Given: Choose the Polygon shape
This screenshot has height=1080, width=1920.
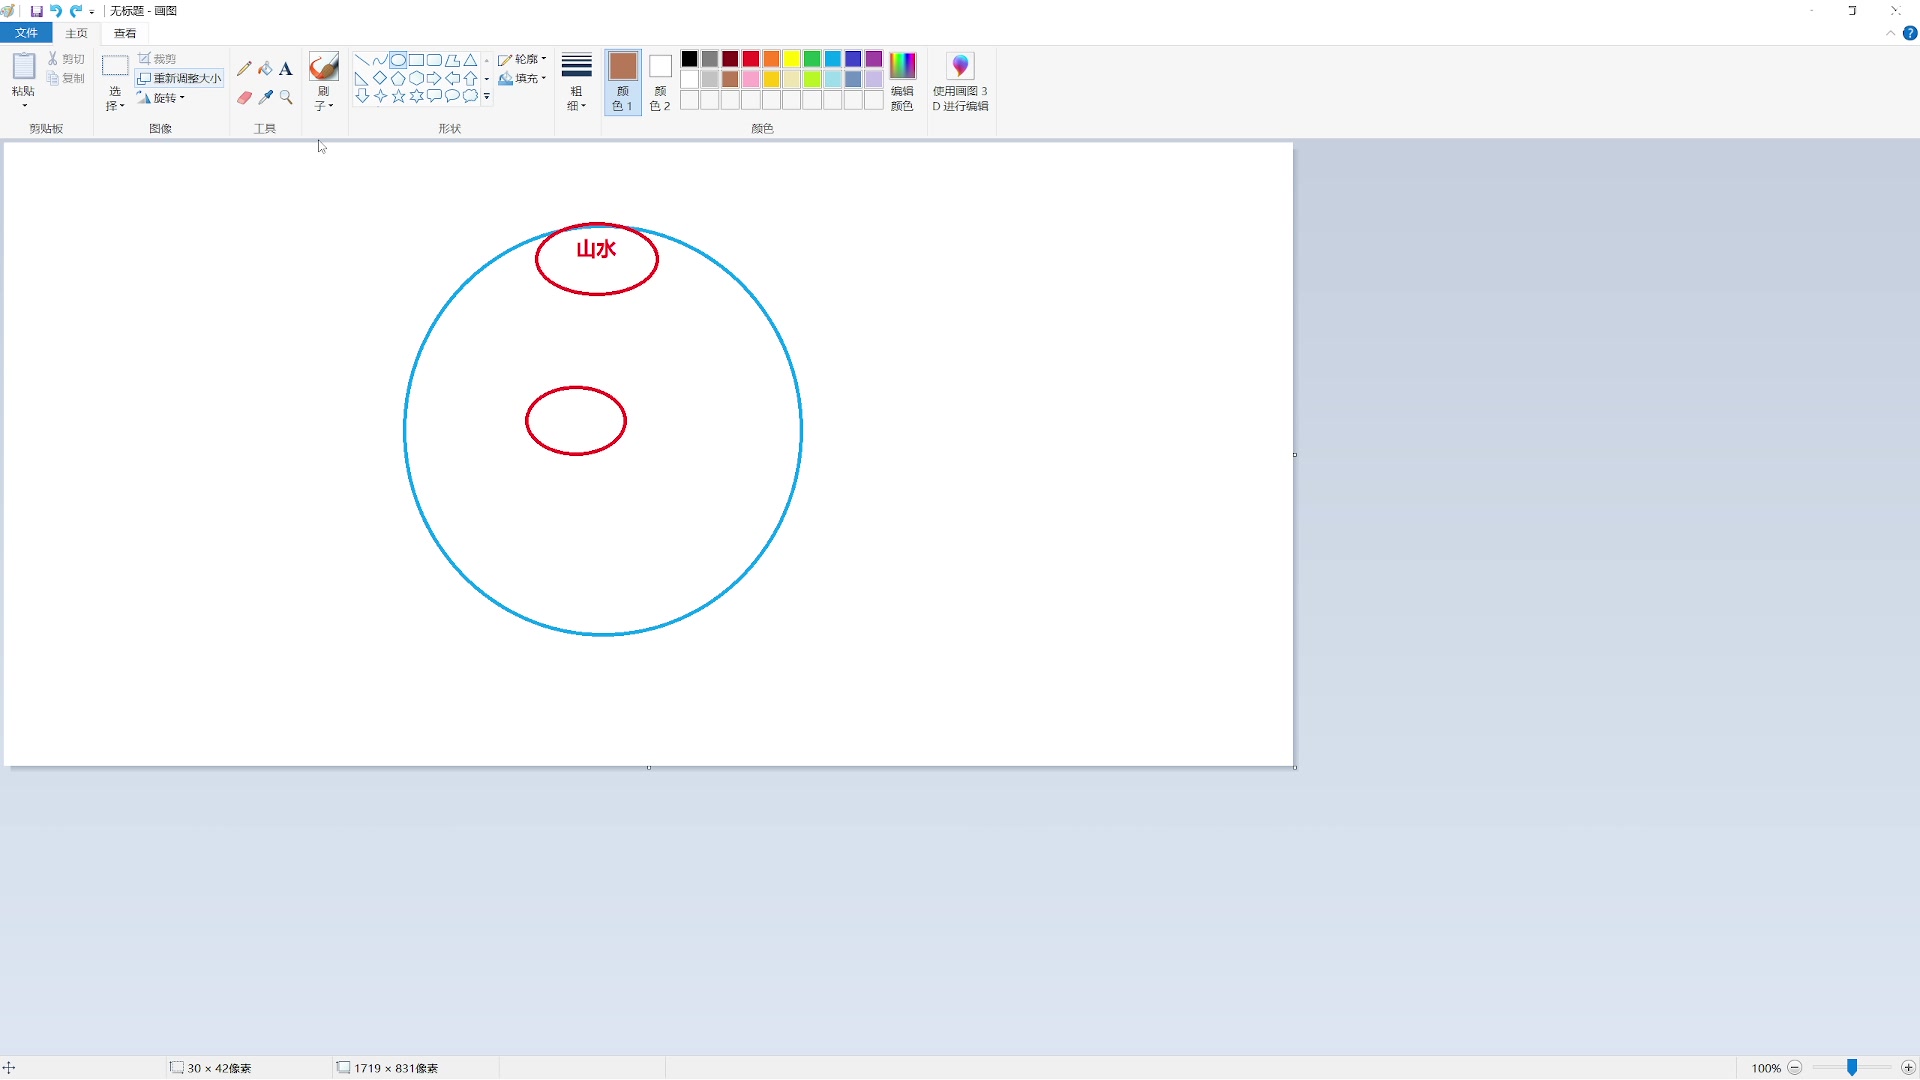Looking at the screenshot, I should pyautogui.click(x=452, y=60).
